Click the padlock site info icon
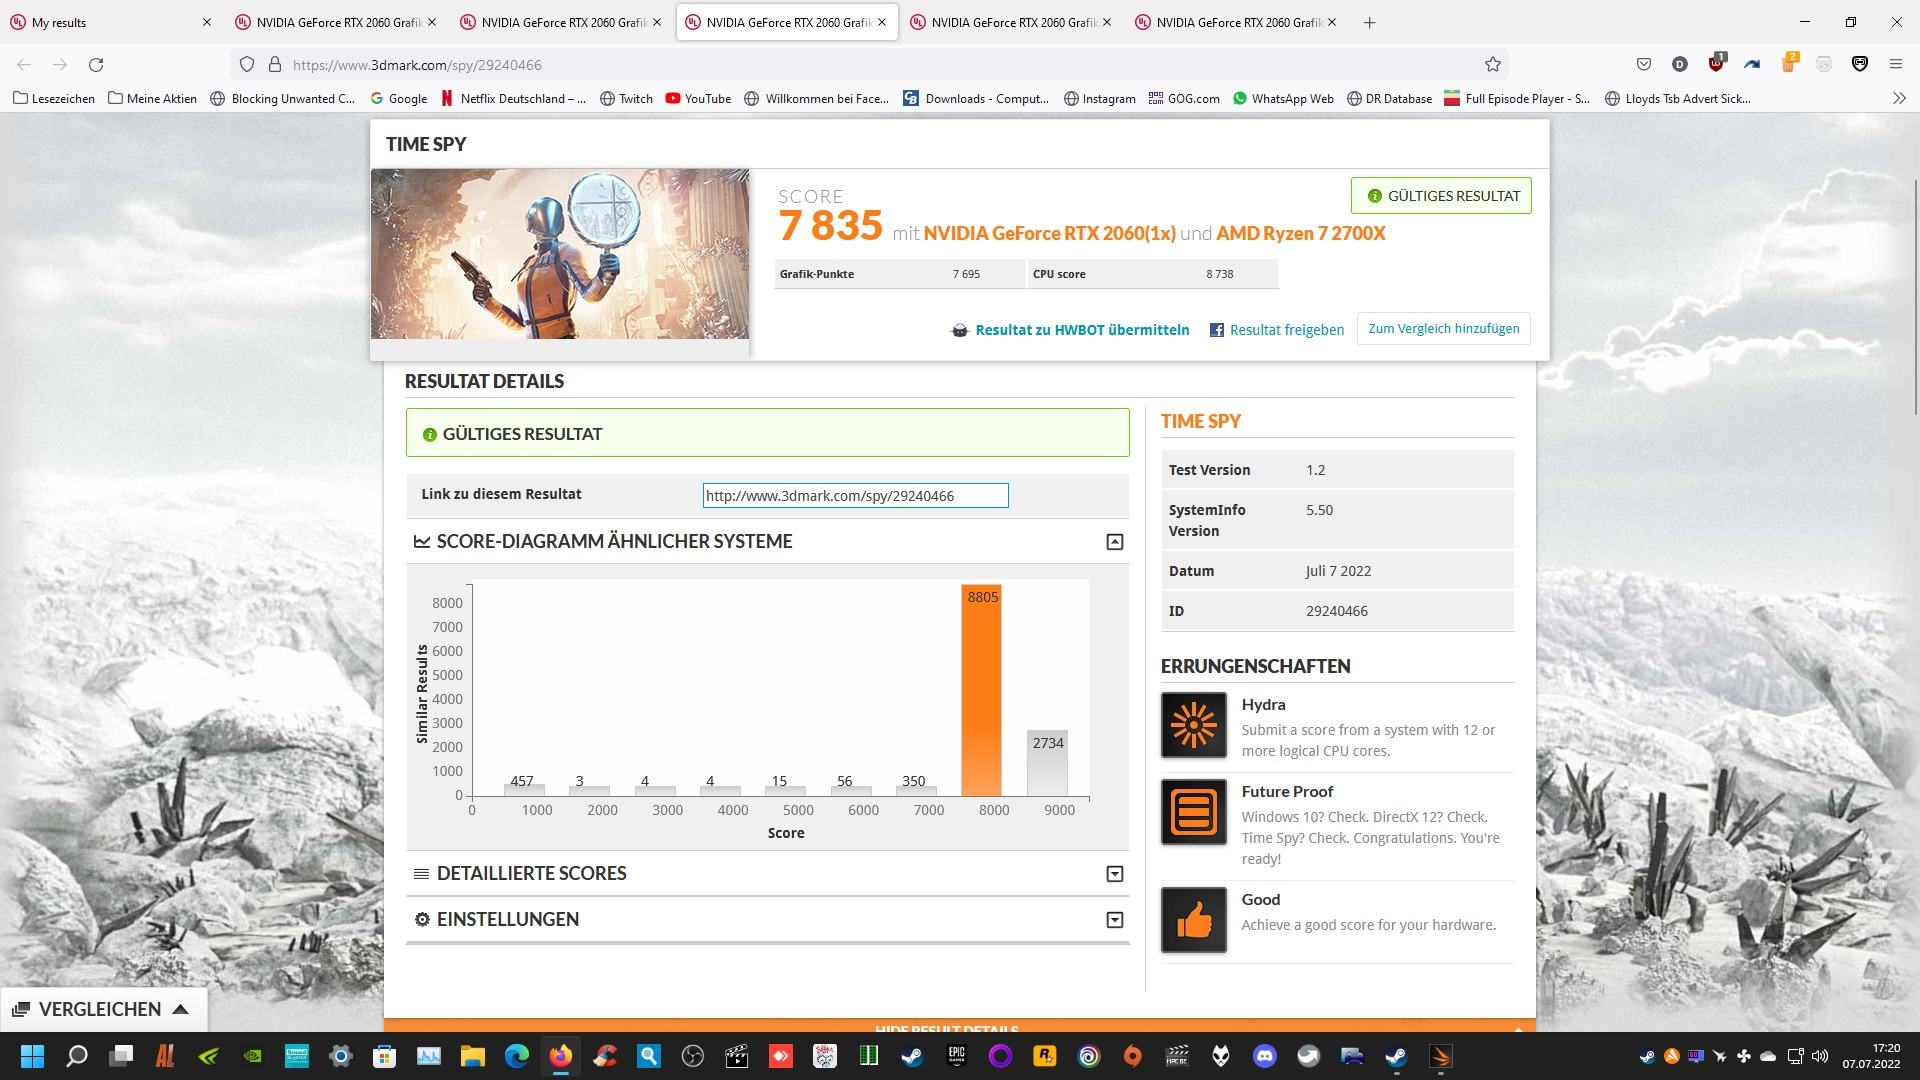Image resolution: width=1920 pixels, height=1080 pixels. point(275,64)
